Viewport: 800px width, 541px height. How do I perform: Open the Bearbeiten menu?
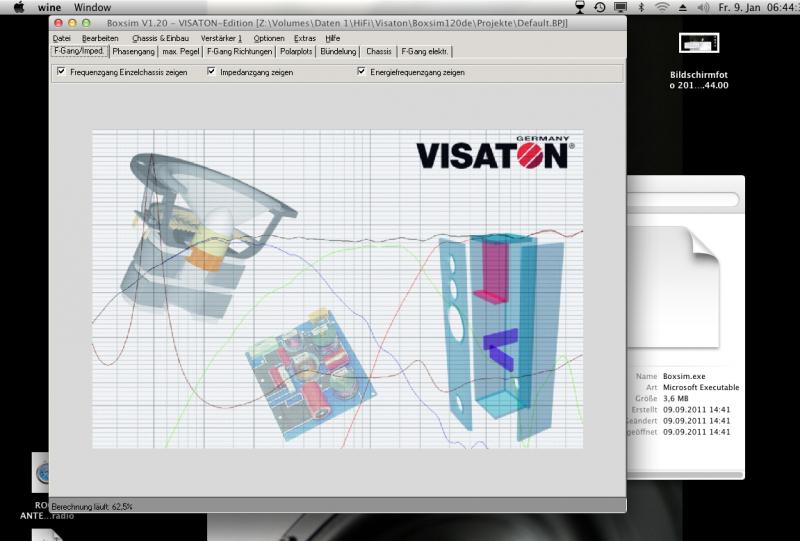pyautogui.click(x=100, y=38)
